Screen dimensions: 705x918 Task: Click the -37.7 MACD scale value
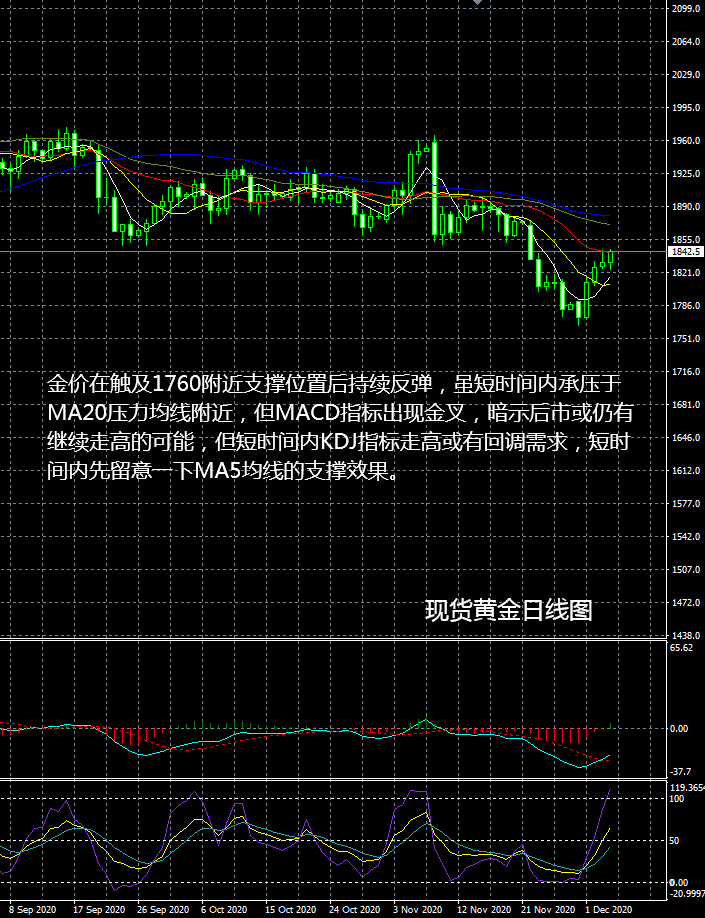point(680,772)
